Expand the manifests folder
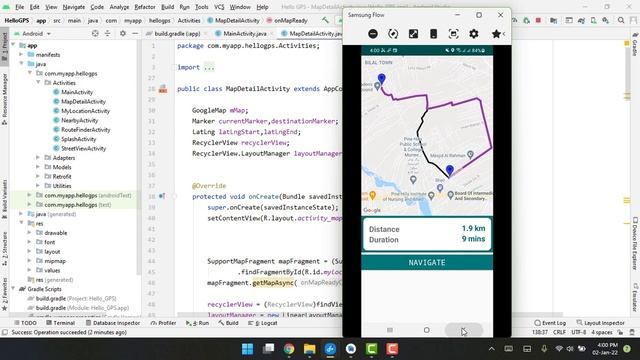Viewport: 640px width, 360px height. pyautogui.click(x=21, y=54)
